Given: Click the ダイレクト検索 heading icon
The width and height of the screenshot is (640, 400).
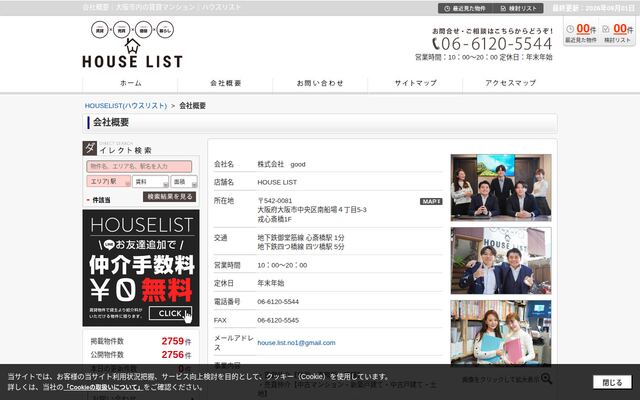Looking at the screenshot, I should (90, 148).
